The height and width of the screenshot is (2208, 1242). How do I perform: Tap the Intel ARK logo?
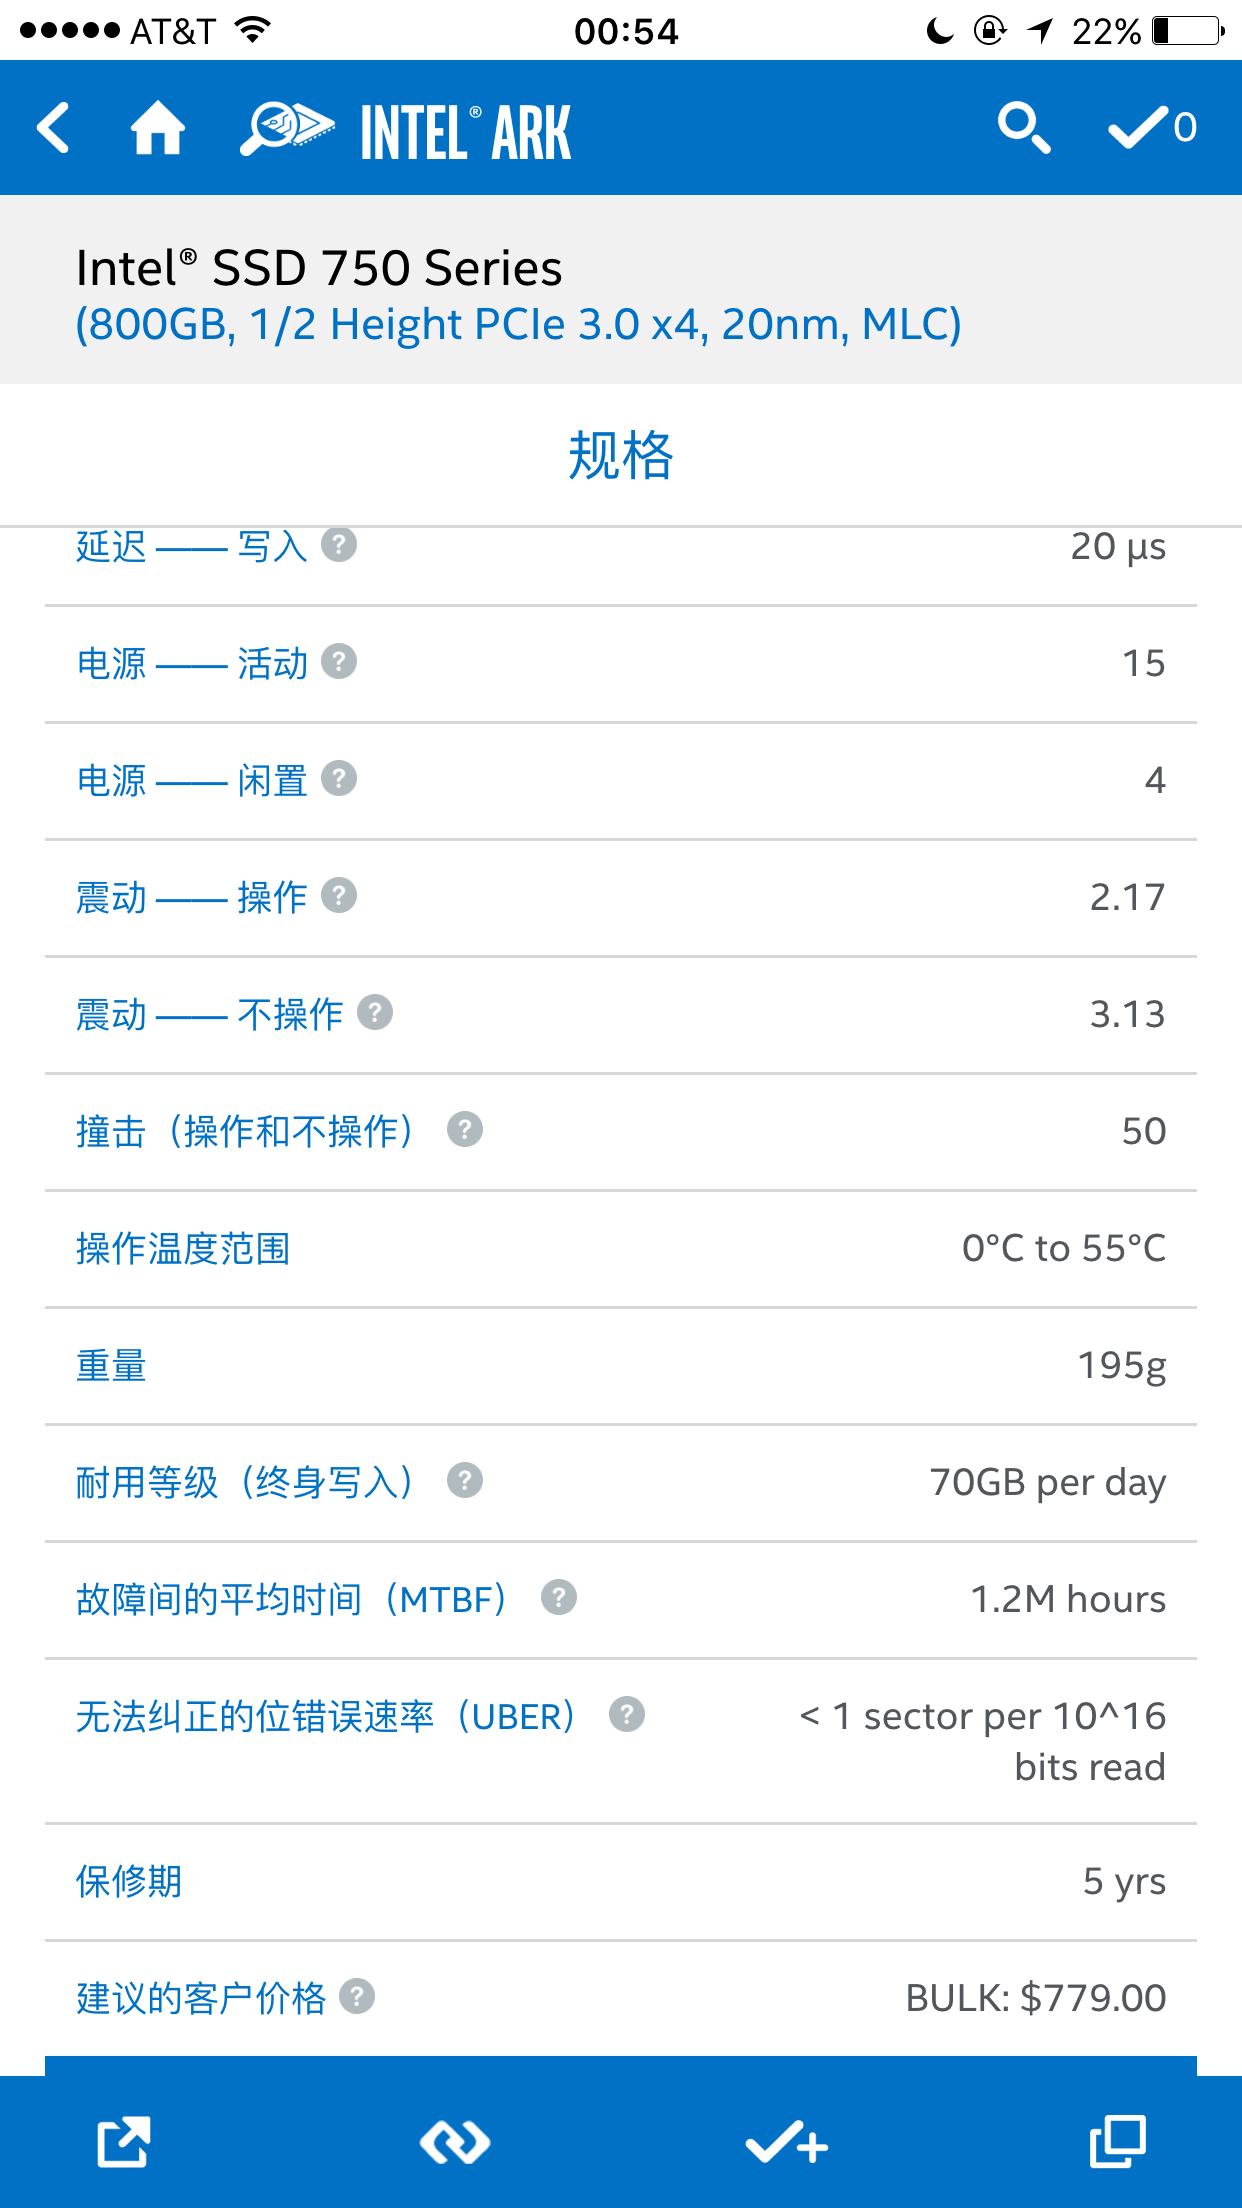[406, 130]
